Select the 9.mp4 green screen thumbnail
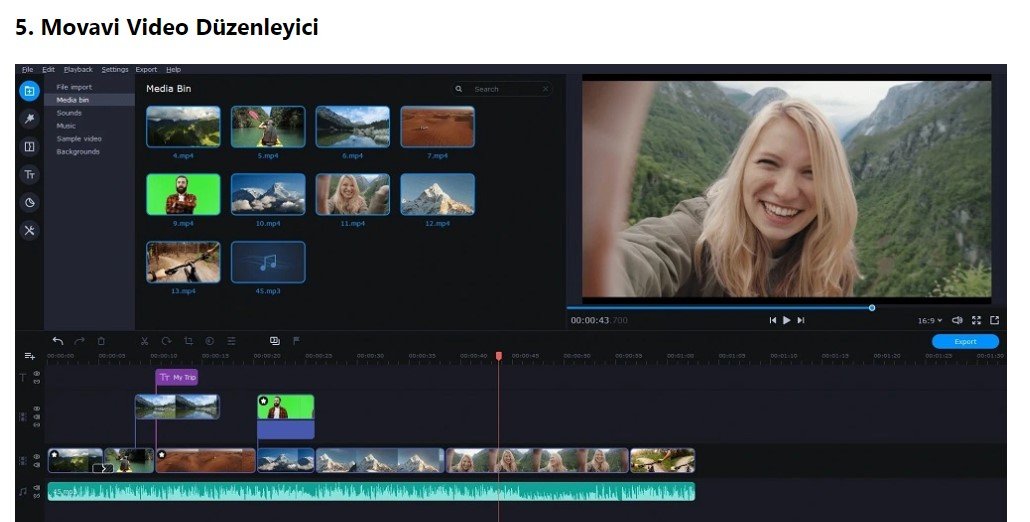Screen dimensions: 1030x522 183,195
